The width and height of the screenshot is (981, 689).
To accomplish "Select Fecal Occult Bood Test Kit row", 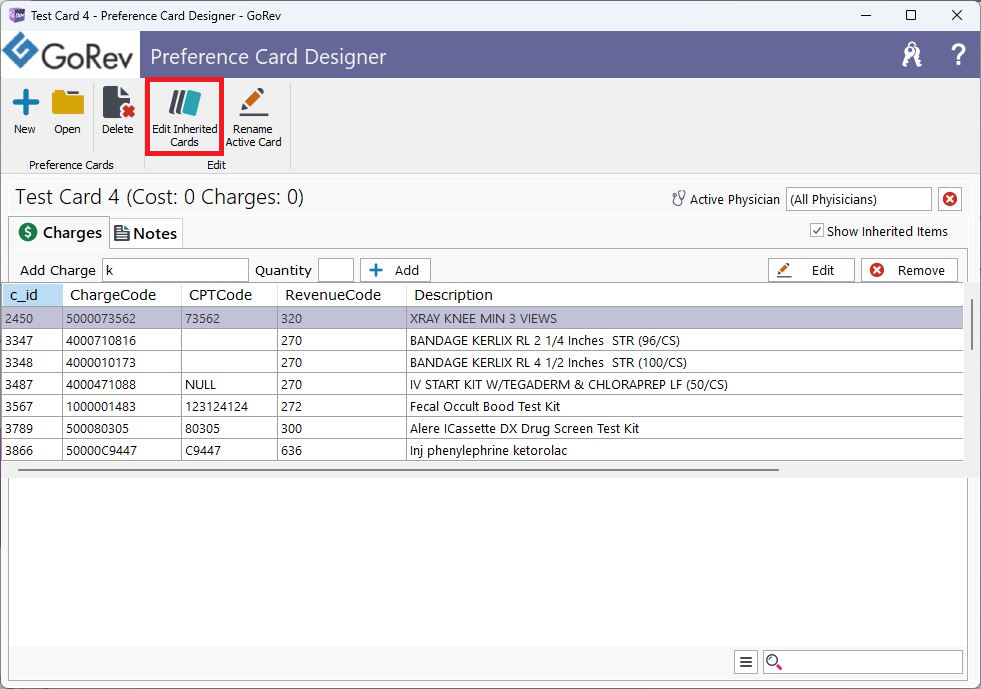I will click(x=482, y=406).
